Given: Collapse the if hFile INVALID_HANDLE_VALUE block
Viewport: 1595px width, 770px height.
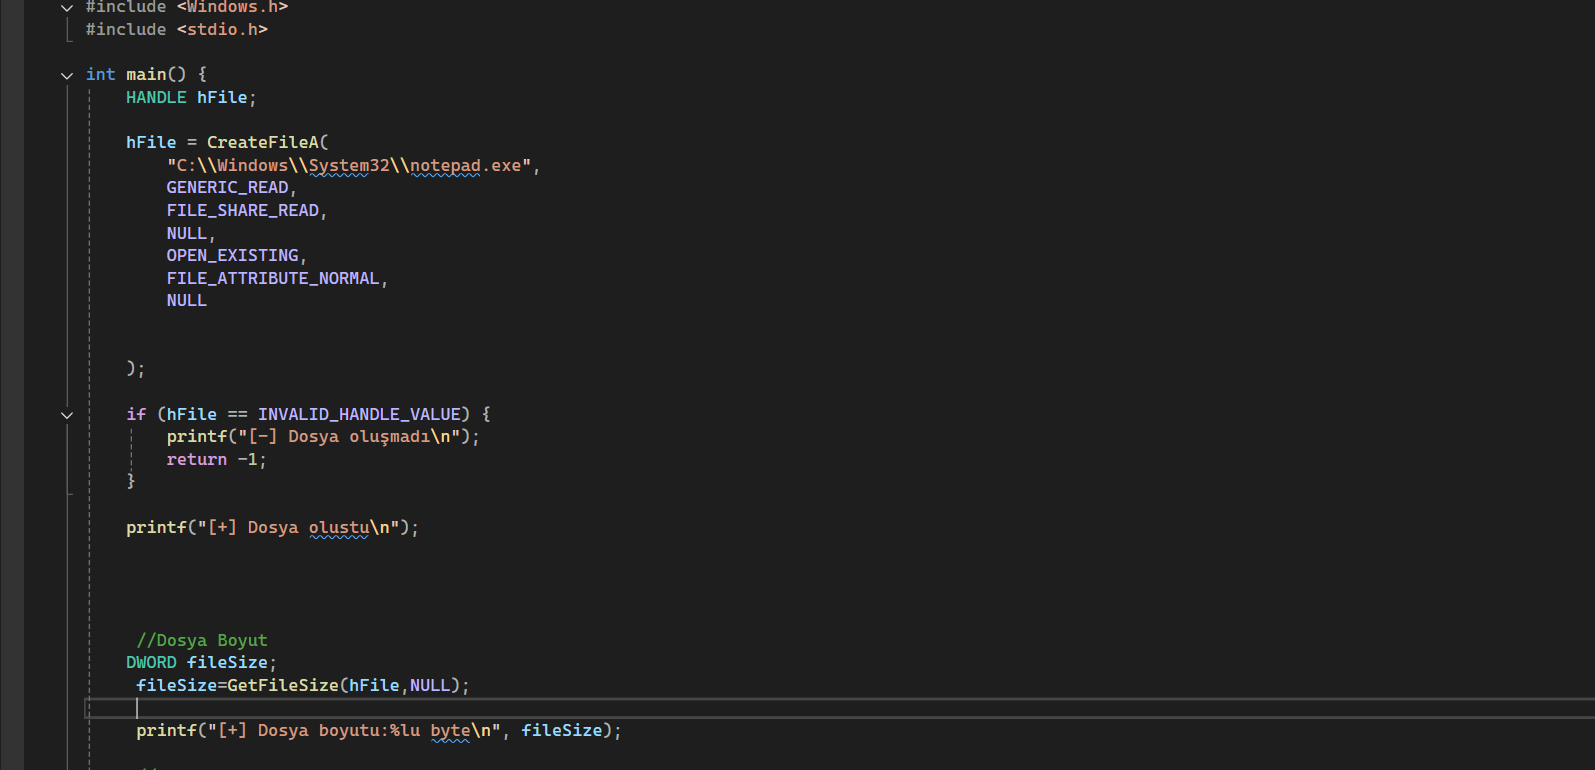Looking at the screenshot, I should pyautogui.click(x=67, y=415).
